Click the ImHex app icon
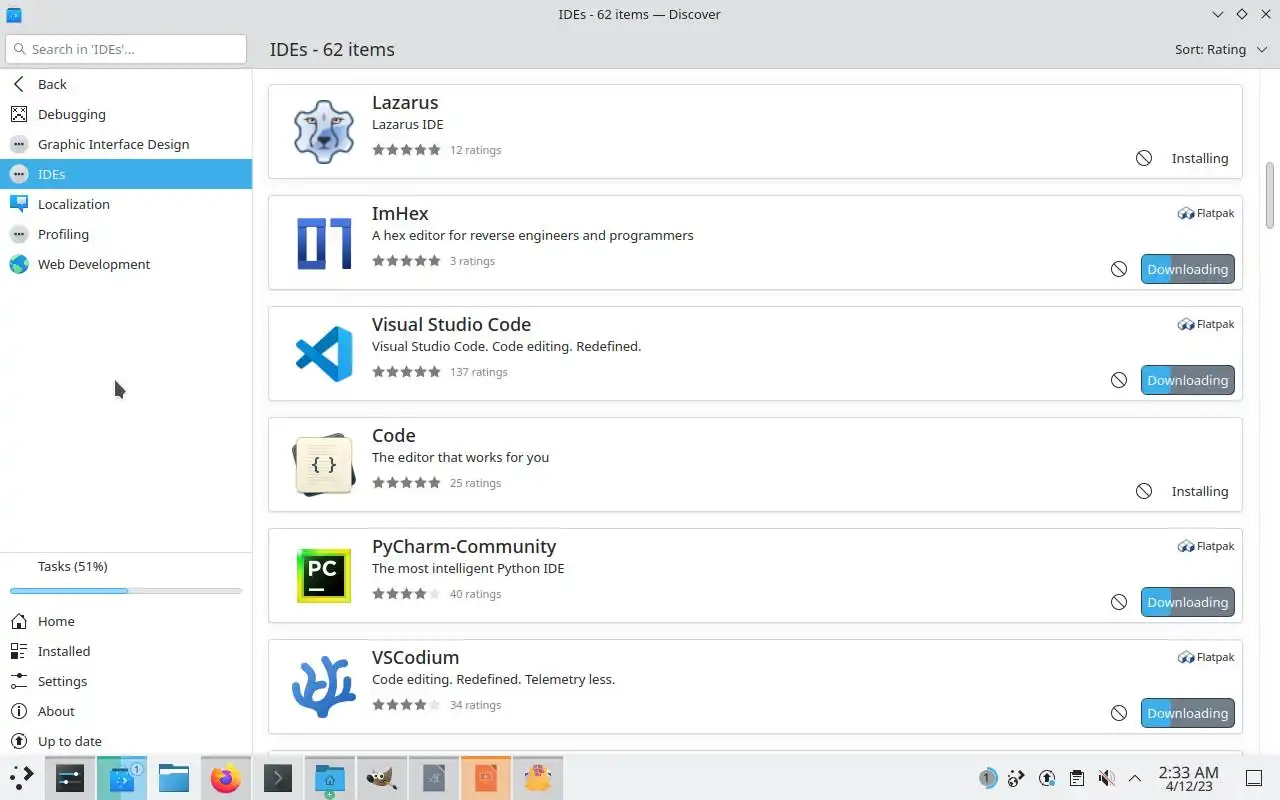Viewport: 1280px width, 800px height. [x=324, y=242]
